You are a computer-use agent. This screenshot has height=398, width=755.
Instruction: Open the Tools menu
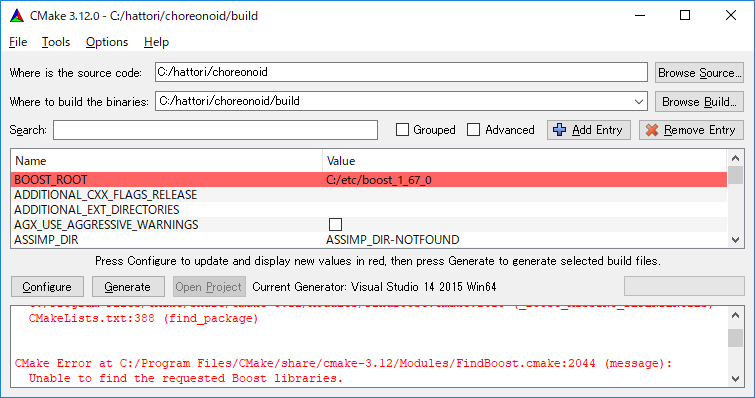coord(56,42)
